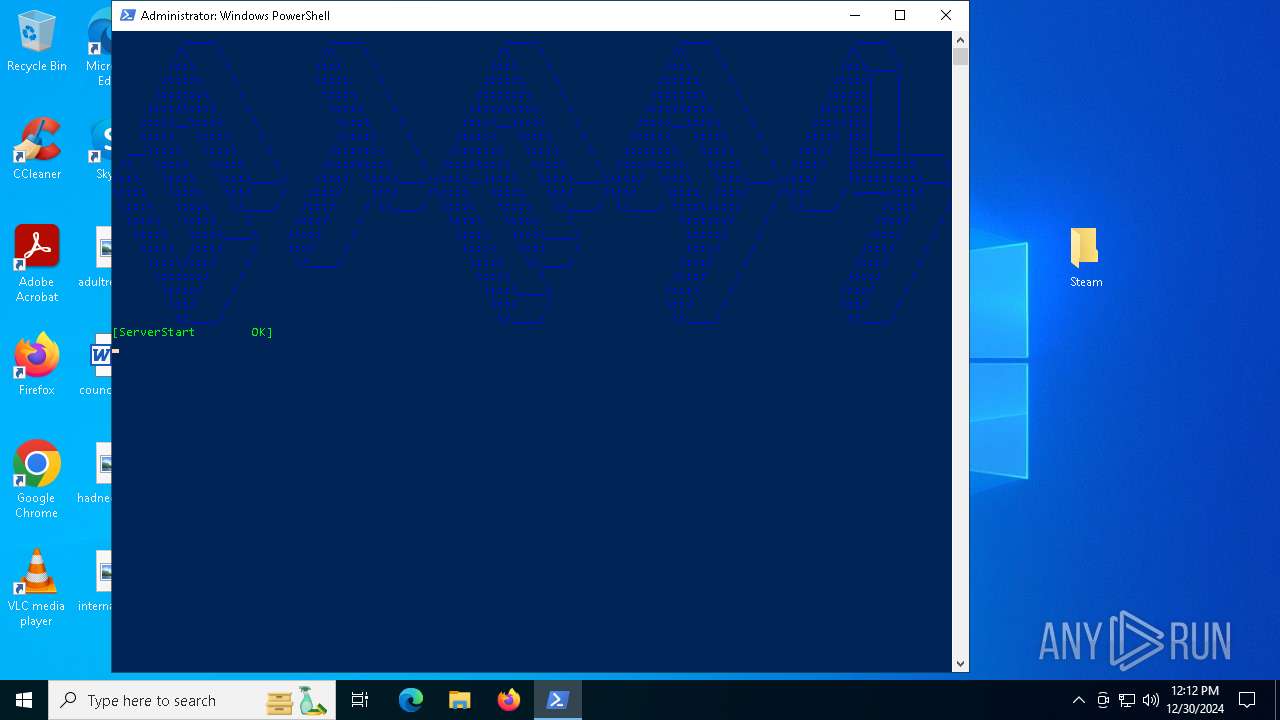
Task: Click PowerShell scrollbar down arrow
Action: tap(960, 663)
